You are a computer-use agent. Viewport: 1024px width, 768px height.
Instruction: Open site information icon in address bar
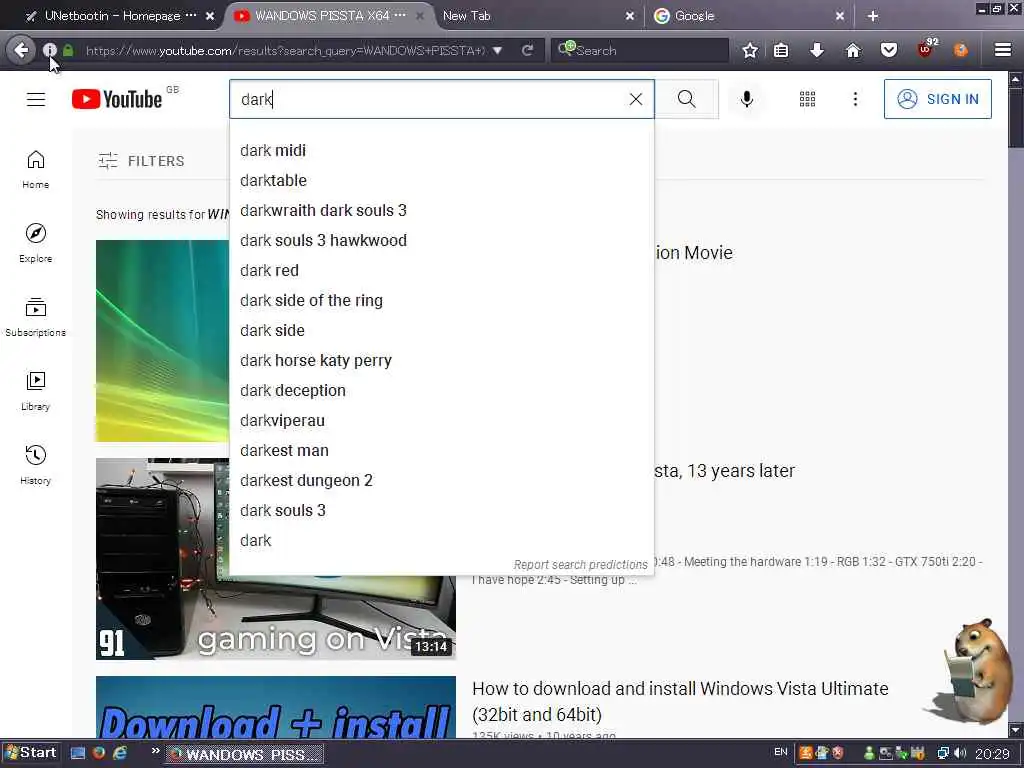pyautogui.click(x=50, y=50)
